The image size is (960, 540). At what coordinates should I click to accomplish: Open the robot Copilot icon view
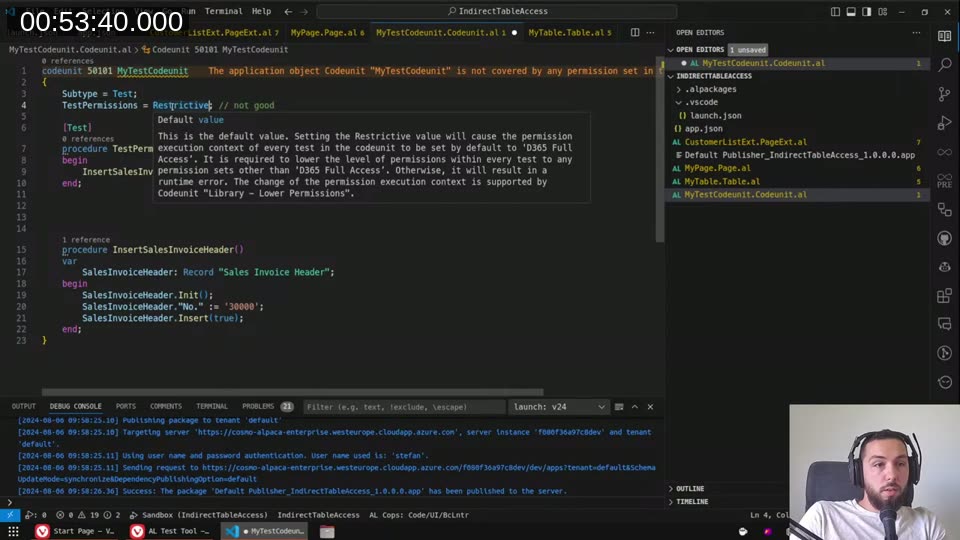944,267
